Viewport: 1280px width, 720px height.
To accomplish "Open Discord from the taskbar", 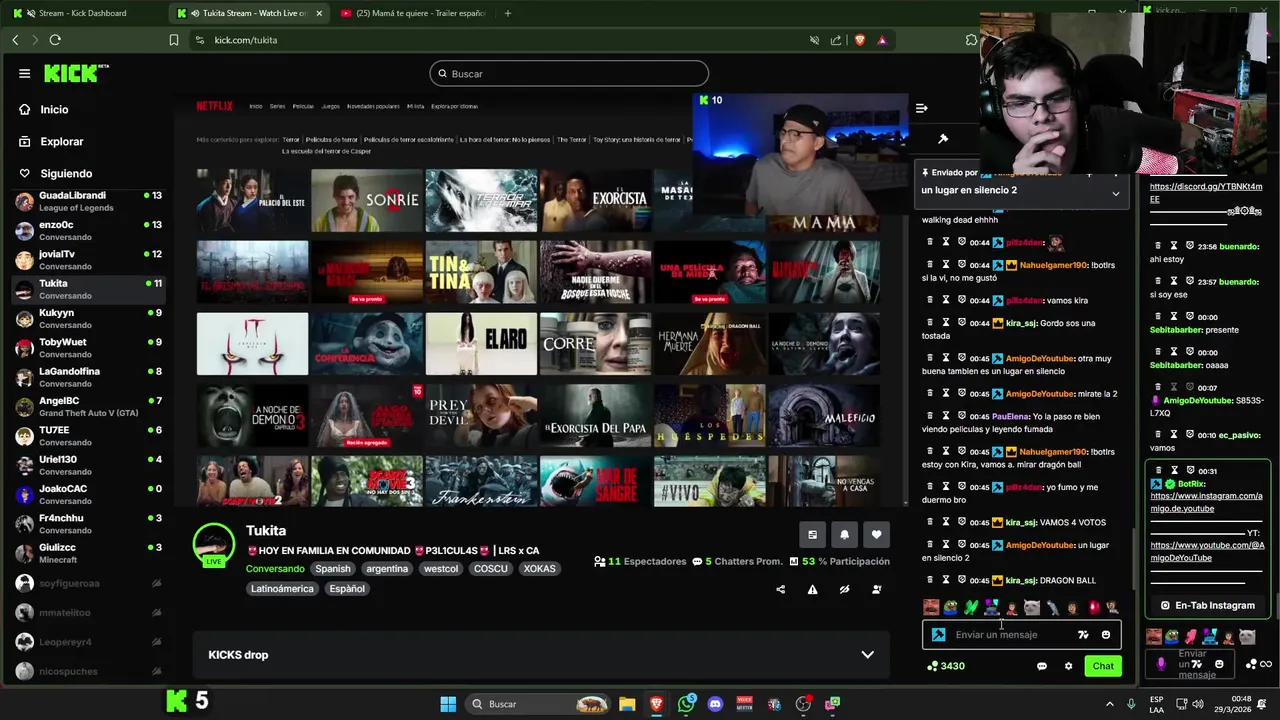I will pyautogui.click(x=715, y=704).
